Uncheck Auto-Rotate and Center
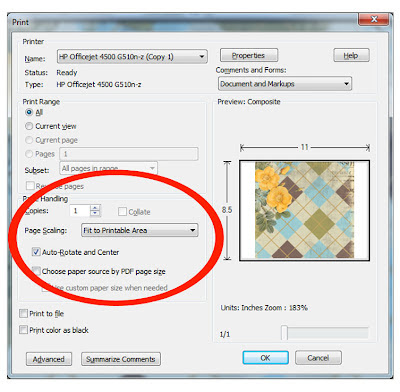 [x=36, y=252]
